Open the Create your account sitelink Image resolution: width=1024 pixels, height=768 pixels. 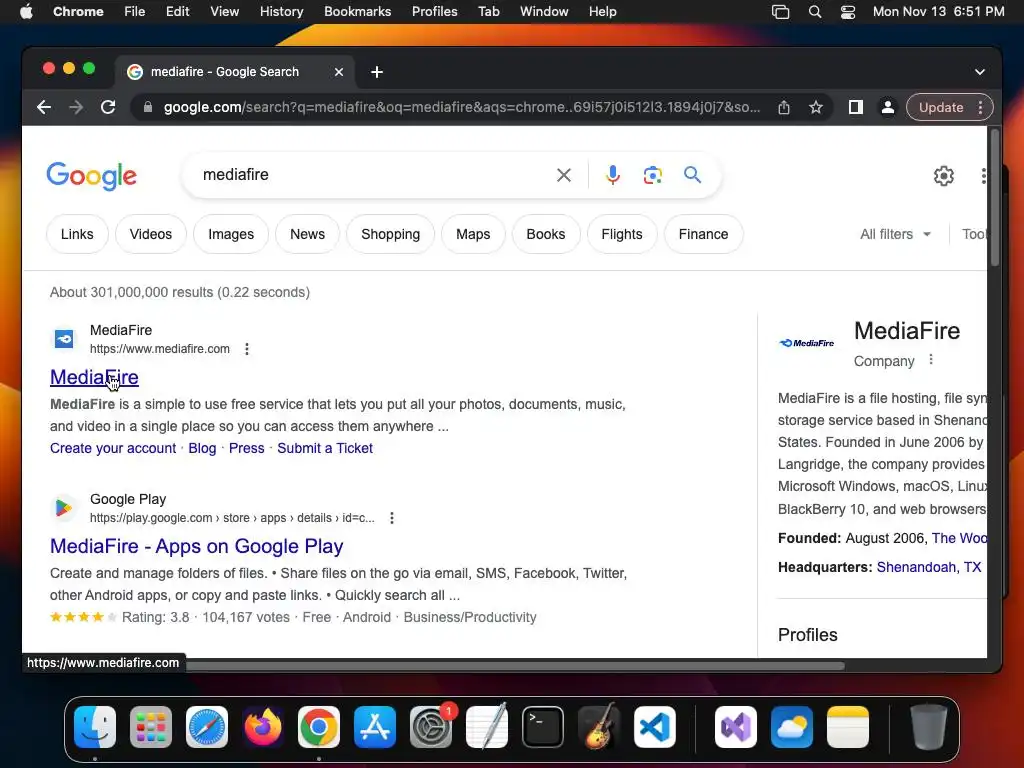click(113, 448)
